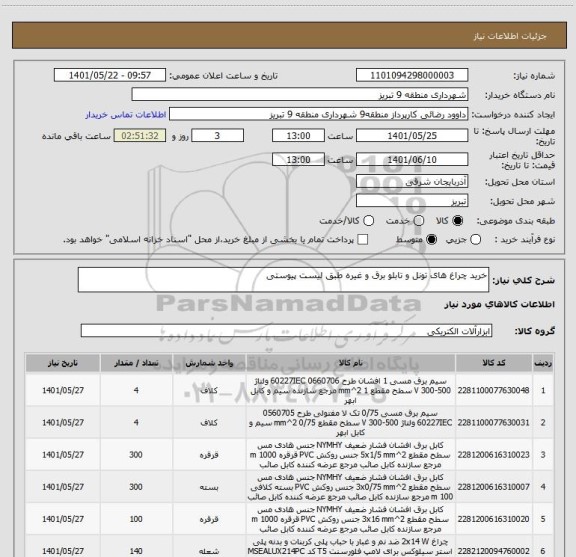This screenshot has width=576, height=557.
Task: Click the buyer name field شهرداری منطقه 9 تبریز
Action: 300,95
